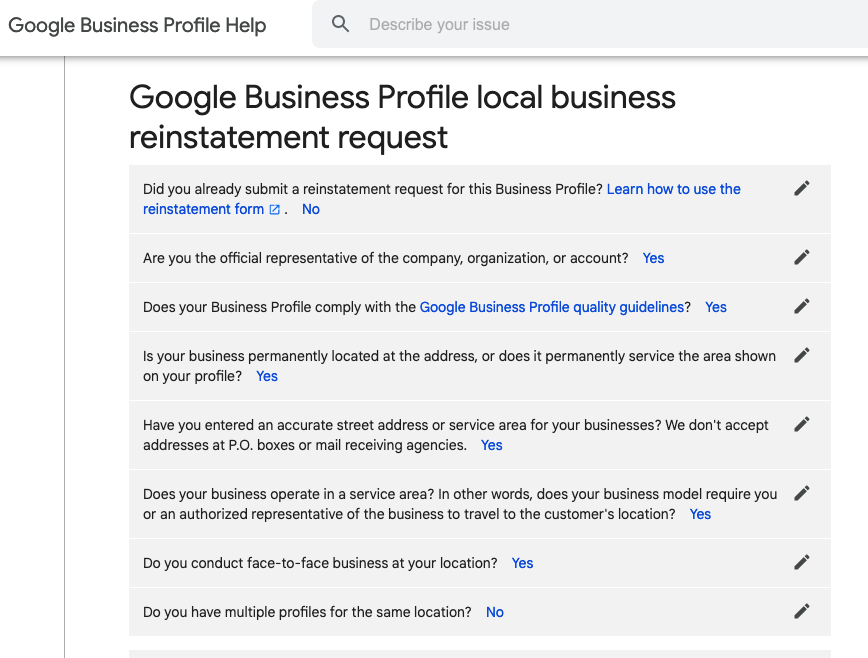
Task: Go to Google Business Profile Help home
Action: (137, 25)
